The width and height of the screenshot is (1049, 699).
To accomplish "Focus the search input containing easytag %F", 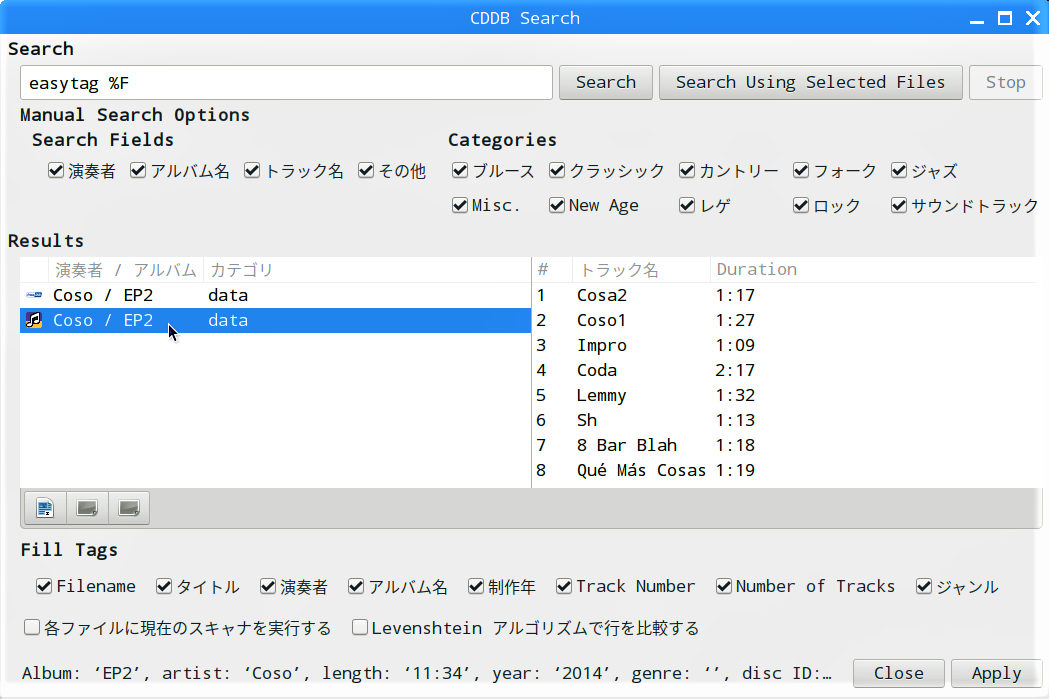I will 286,83.
